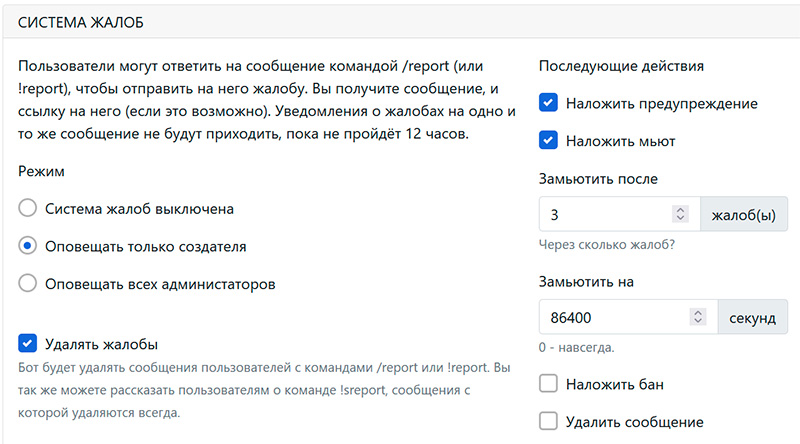Click the 'секунд' unit label

pyautogui.click(x=752, y=317)
